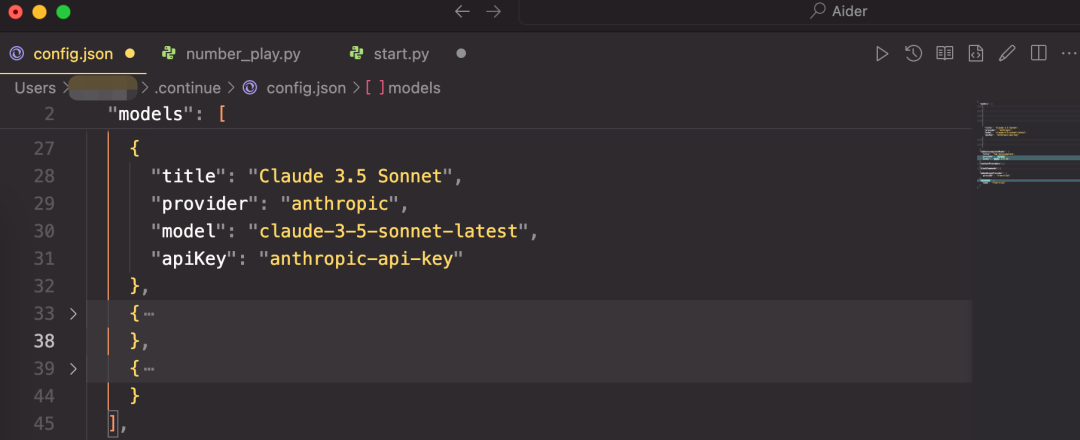Open the timeline history icon
The image size is (1080, 440).
pyautogui.click(x=913, y=54)
